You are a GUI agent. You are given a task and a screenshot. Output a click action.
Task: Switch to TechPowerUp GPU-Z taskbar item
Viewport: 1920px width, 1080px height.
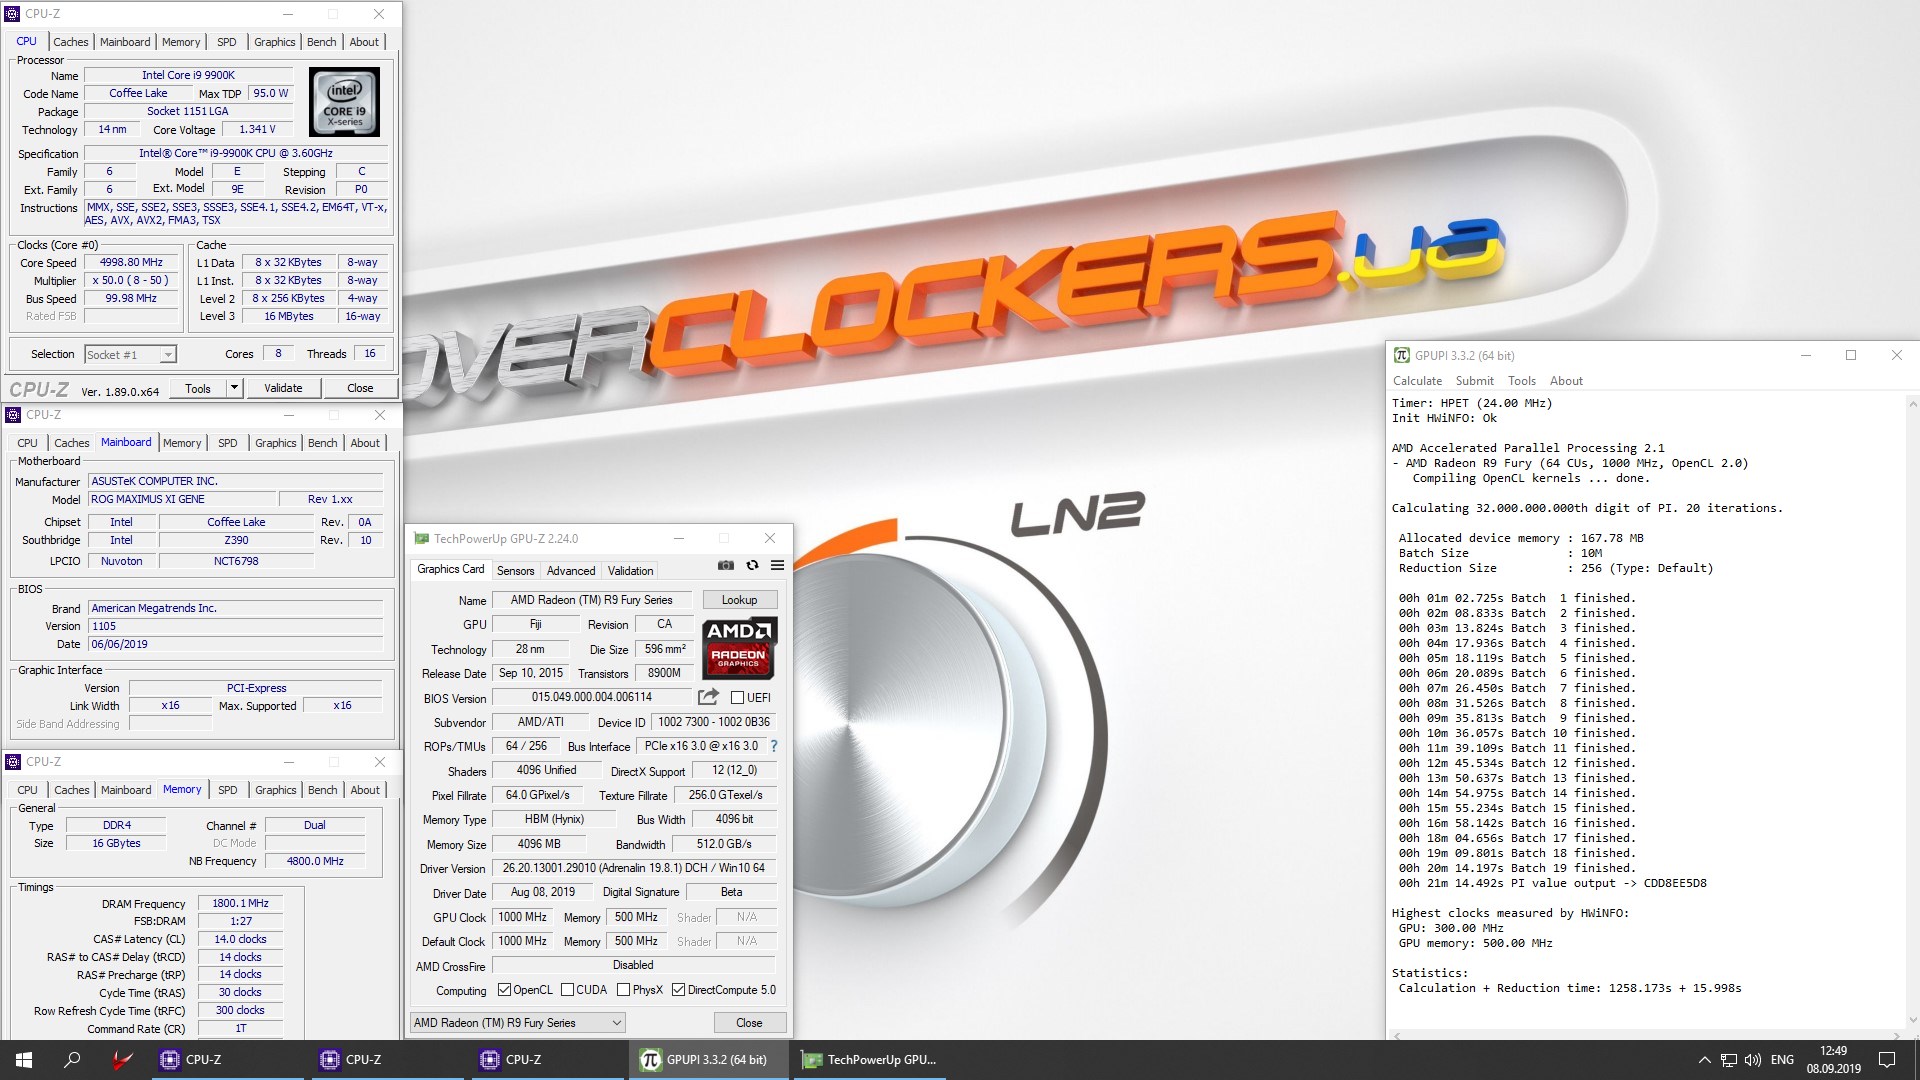tap(870, 1060)
